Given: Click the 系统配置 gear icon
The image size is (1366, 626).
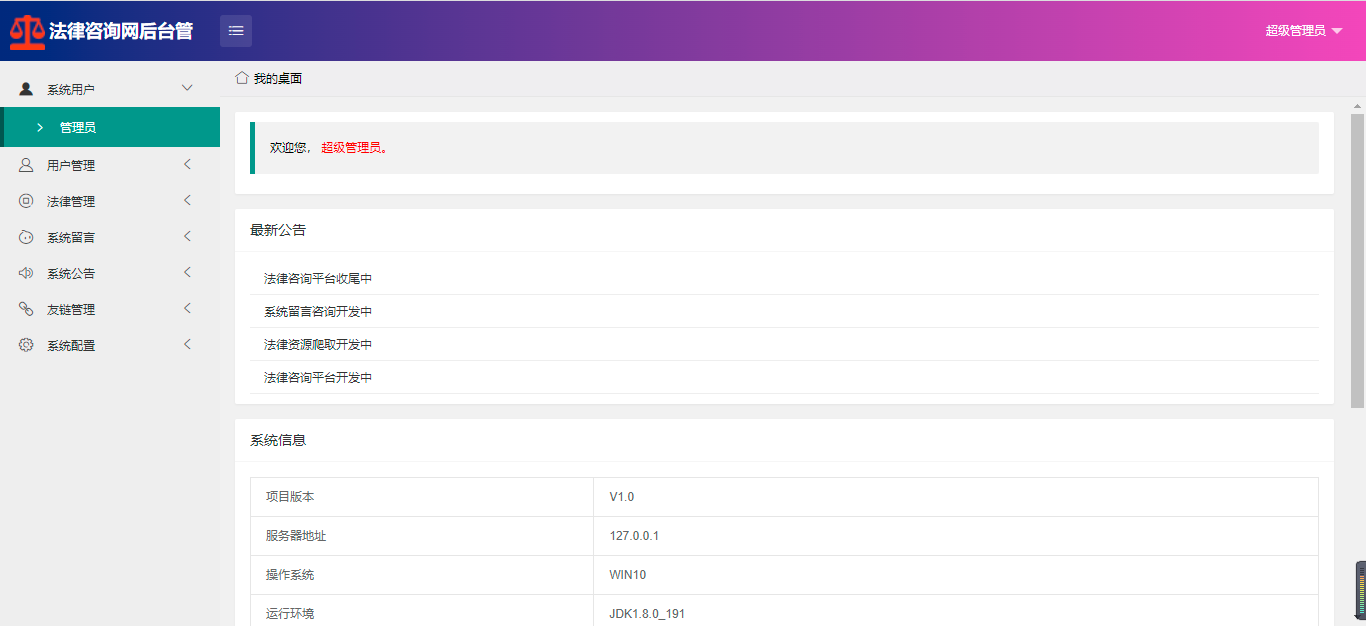Looking at the screenshot, I should (26, 345).
